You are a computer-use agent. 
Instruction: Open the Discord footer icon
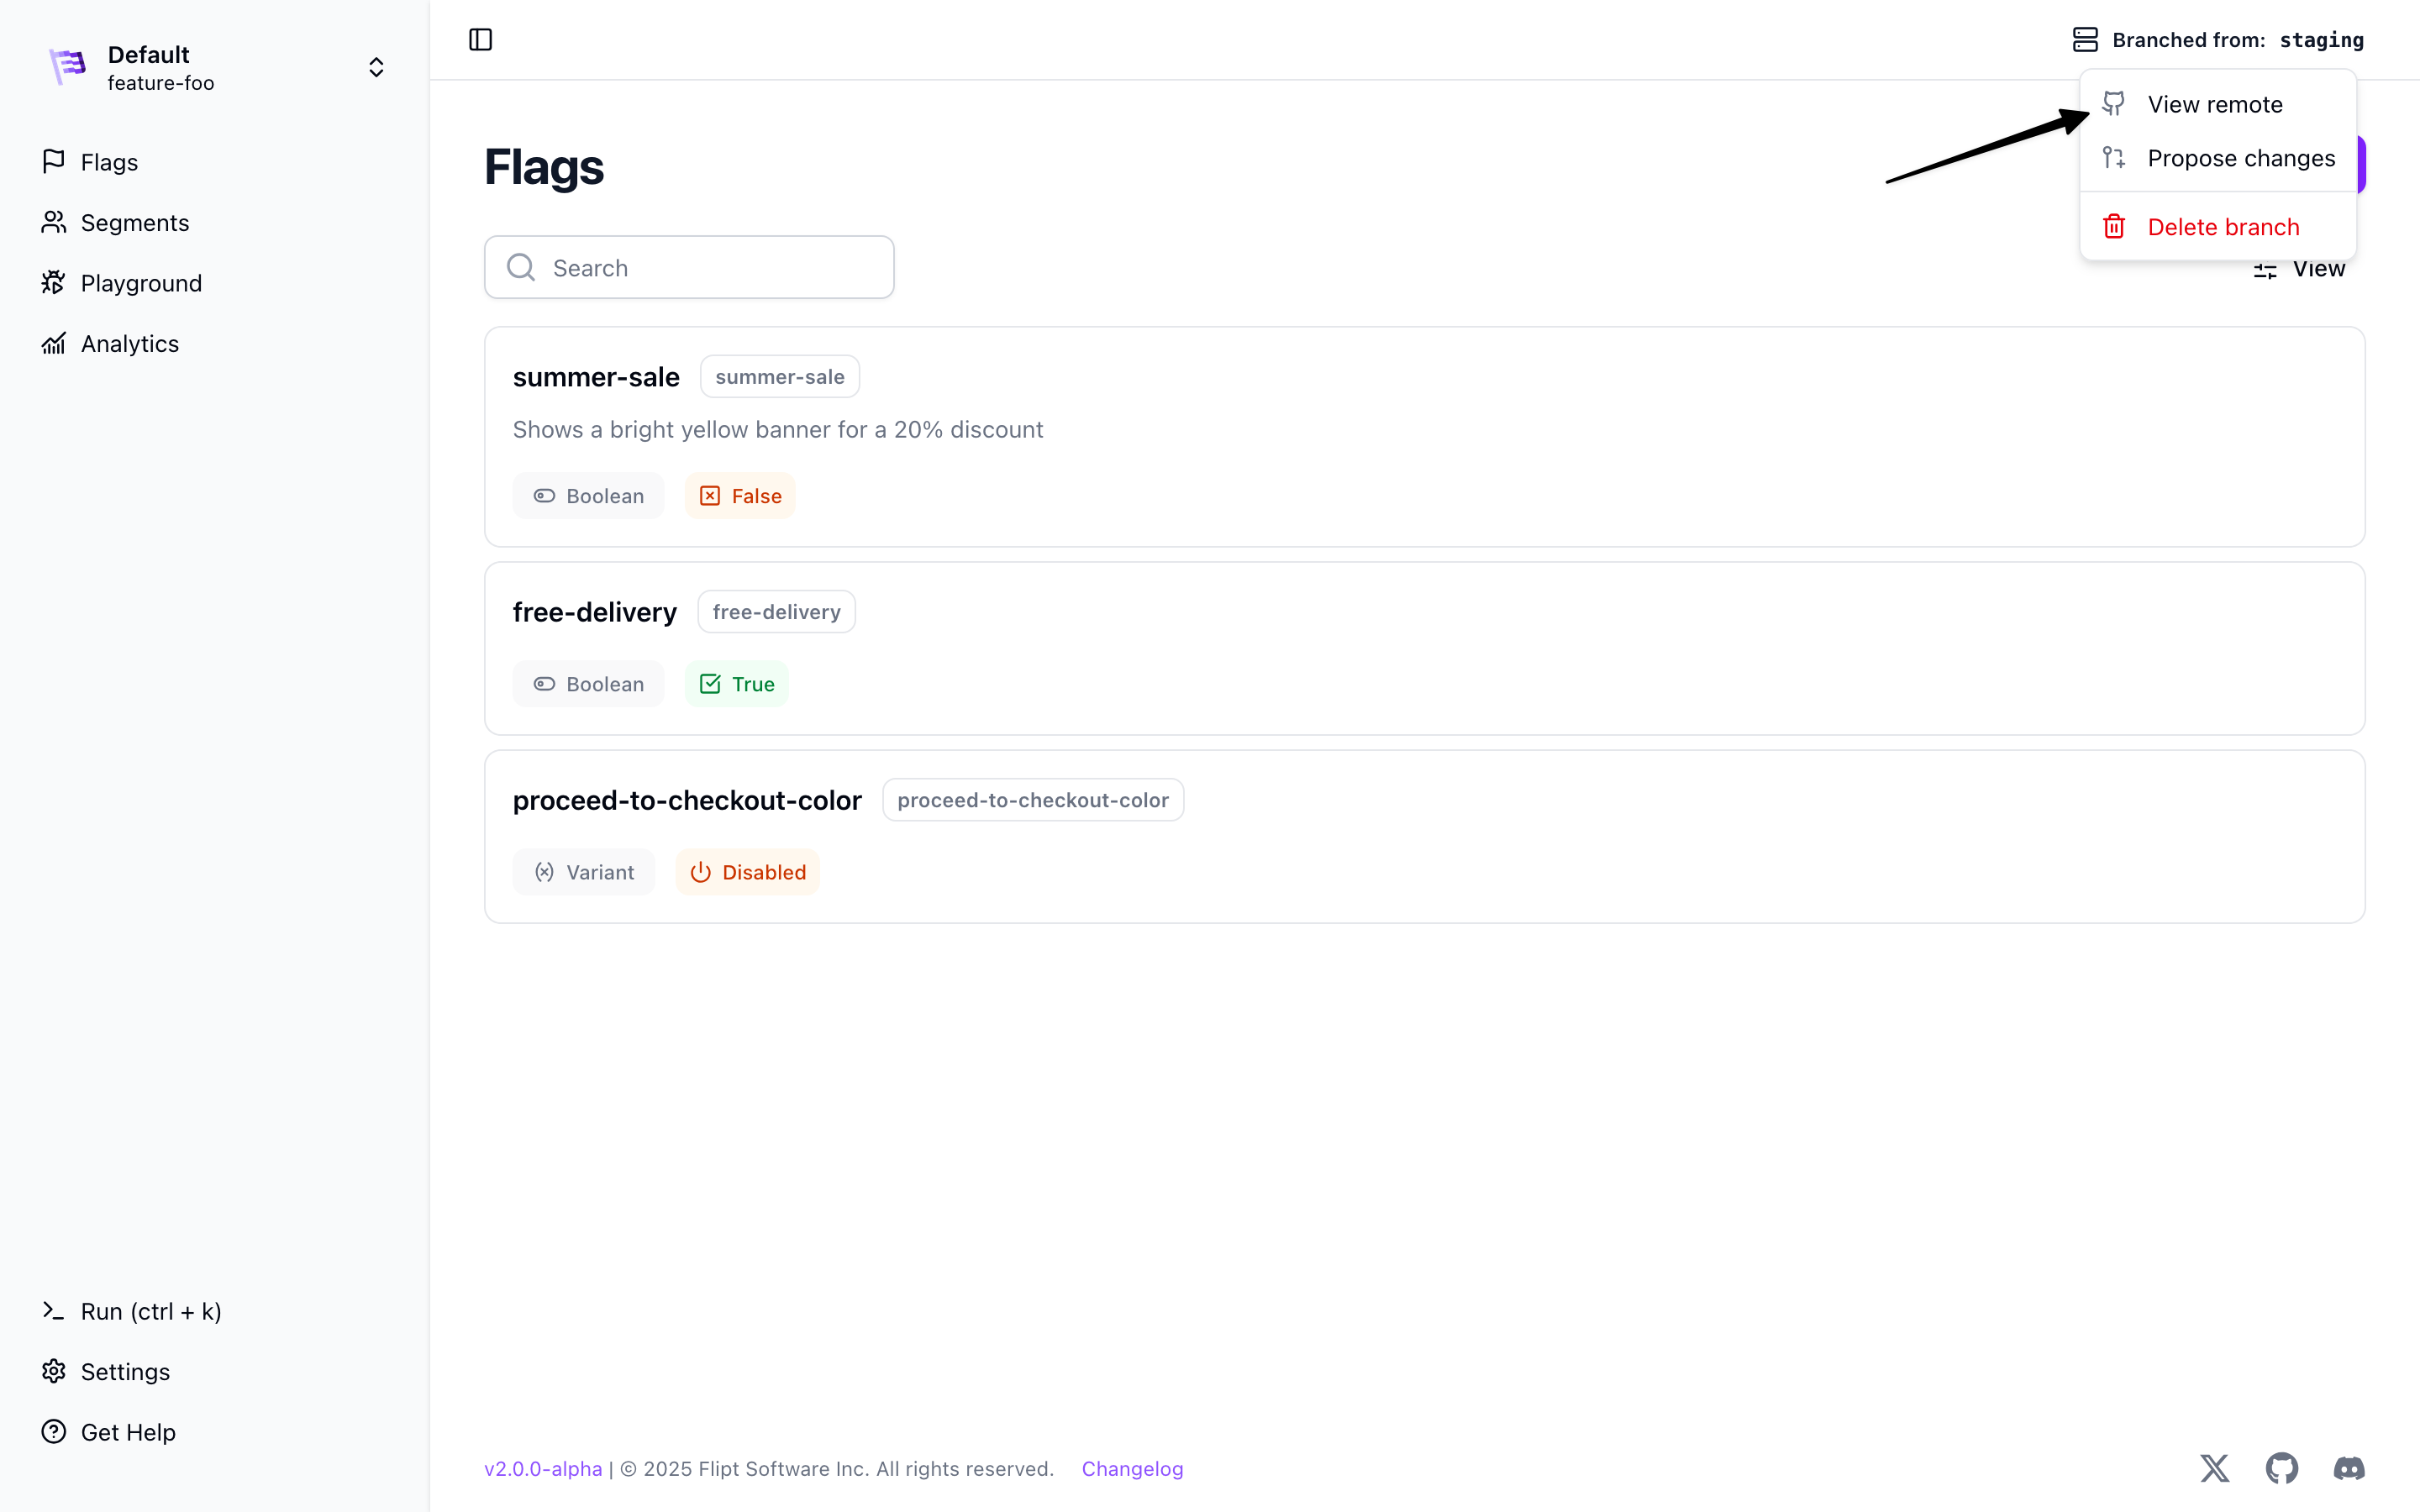coord(2348,1468)
